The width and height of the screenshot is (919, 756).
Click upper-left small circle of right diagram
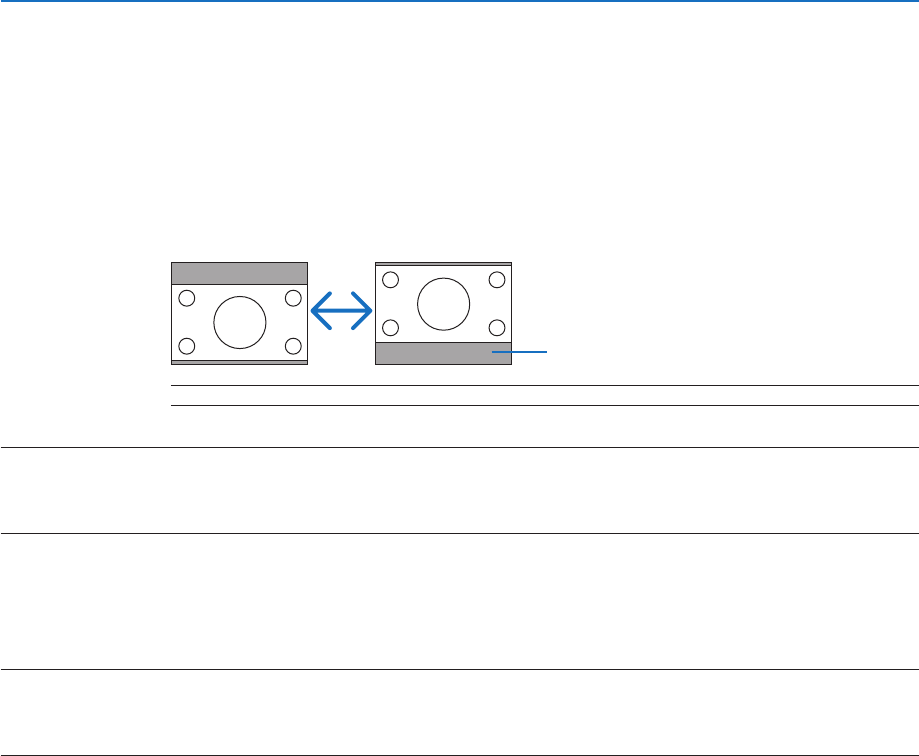tap(390, 280)
